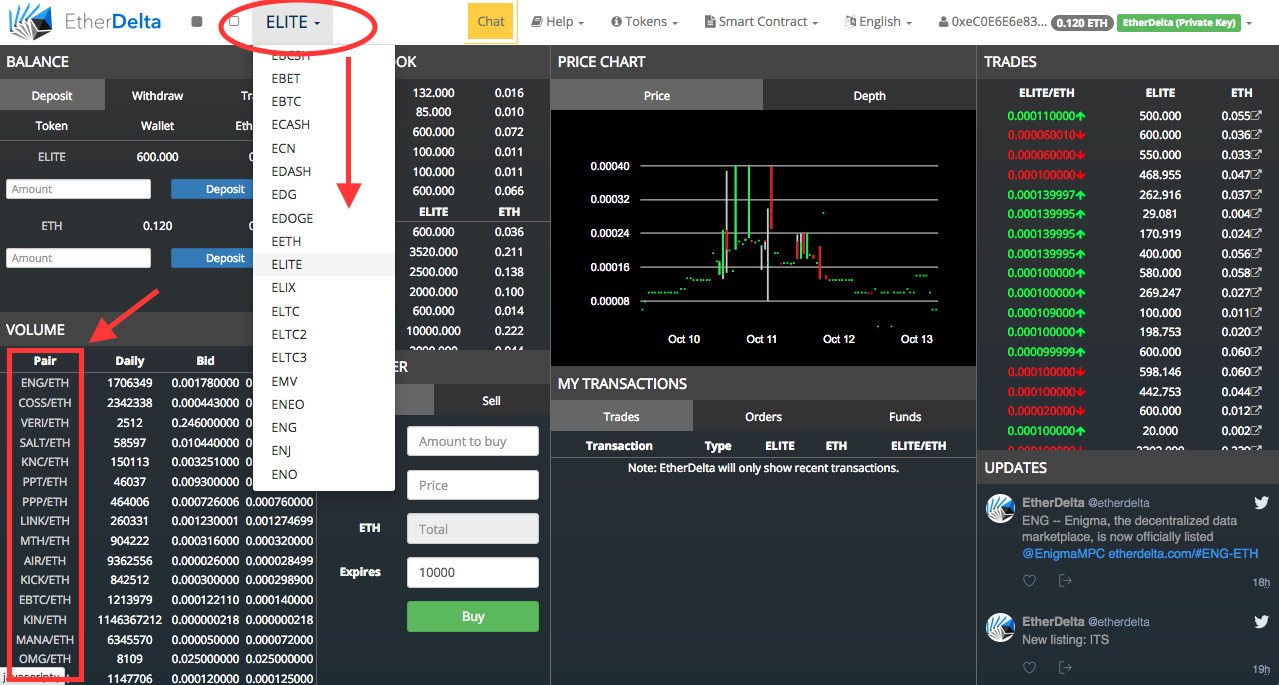Focus the 'Amount to buy' field
The height and width of the screenshot is (685, 1279).
tap(473, 441)
